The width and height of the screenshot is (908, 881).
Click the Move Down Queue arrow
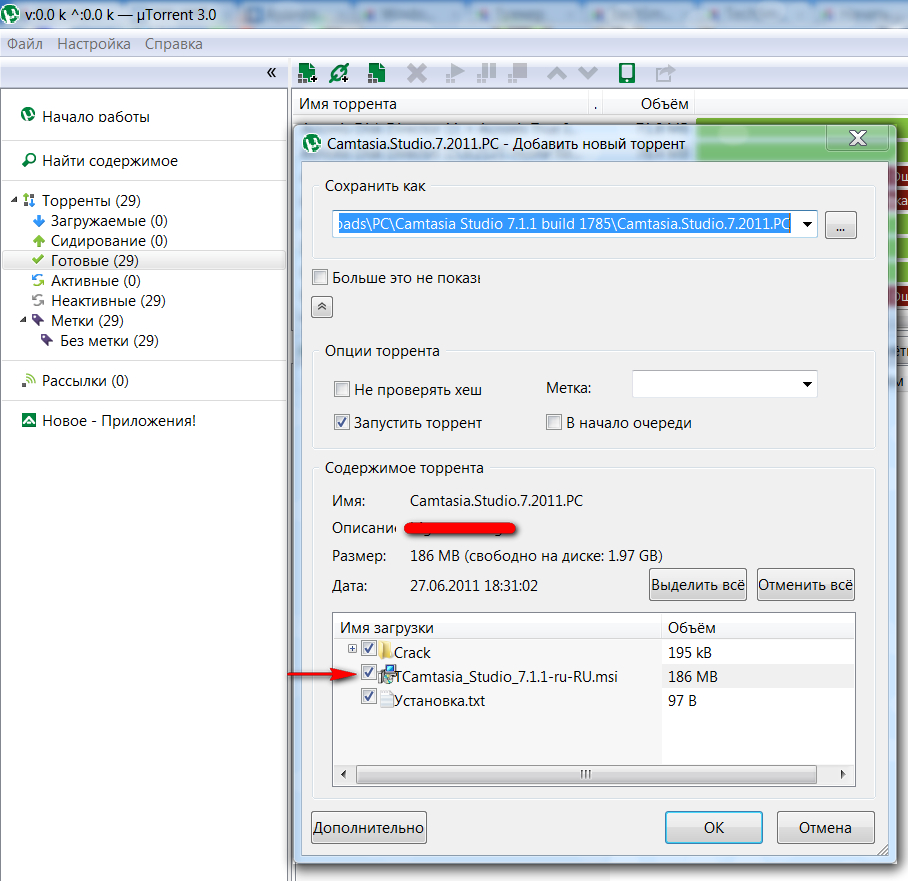pos(588,74)
